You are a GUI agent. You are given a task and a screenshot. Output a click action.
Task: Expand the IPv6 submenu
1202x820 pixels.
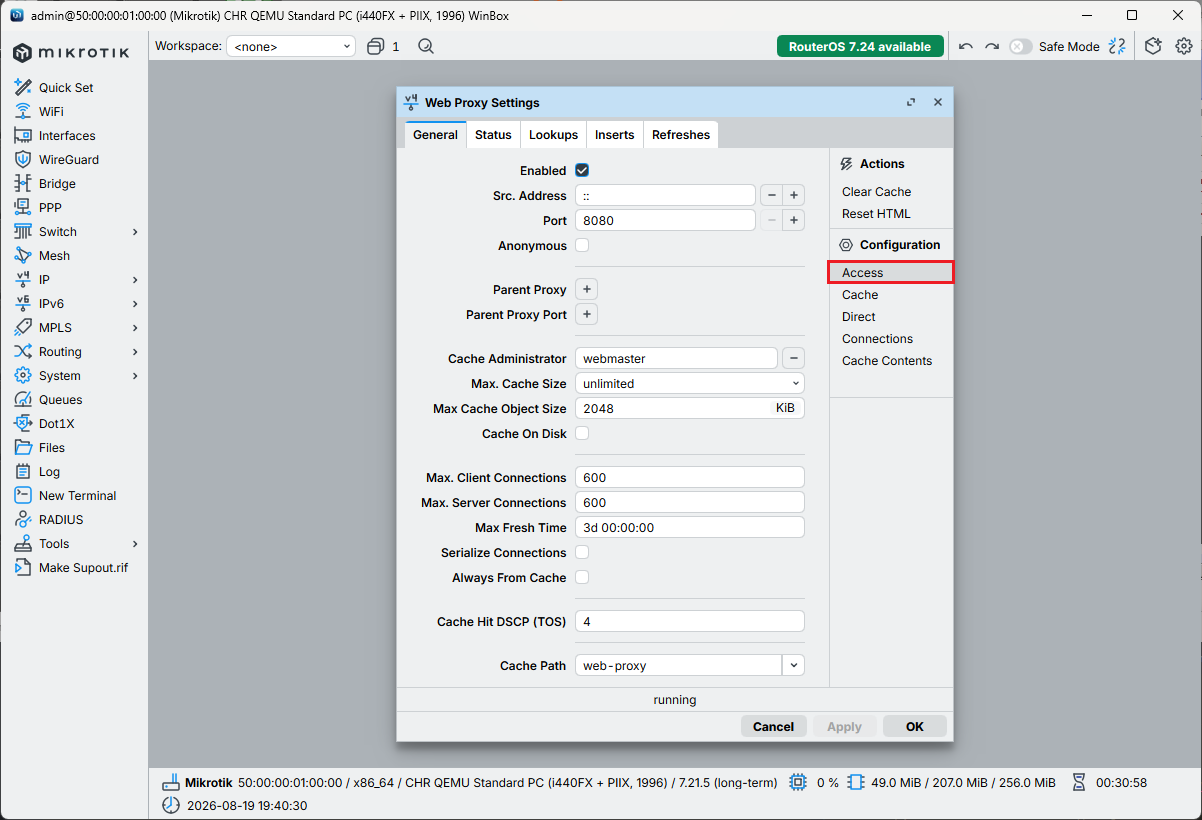[135, 304]
